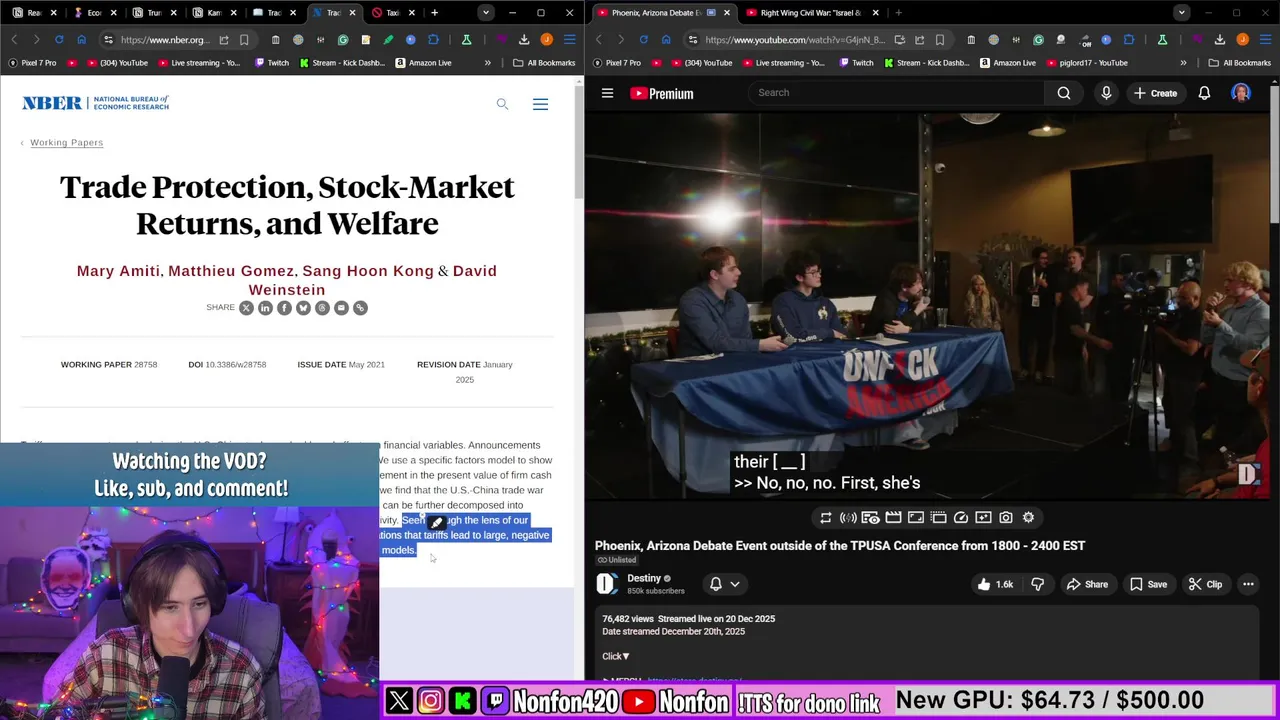Open the YouTube Create button
This screenshot has width=1280, height=720.
[x=1155, y=93]
